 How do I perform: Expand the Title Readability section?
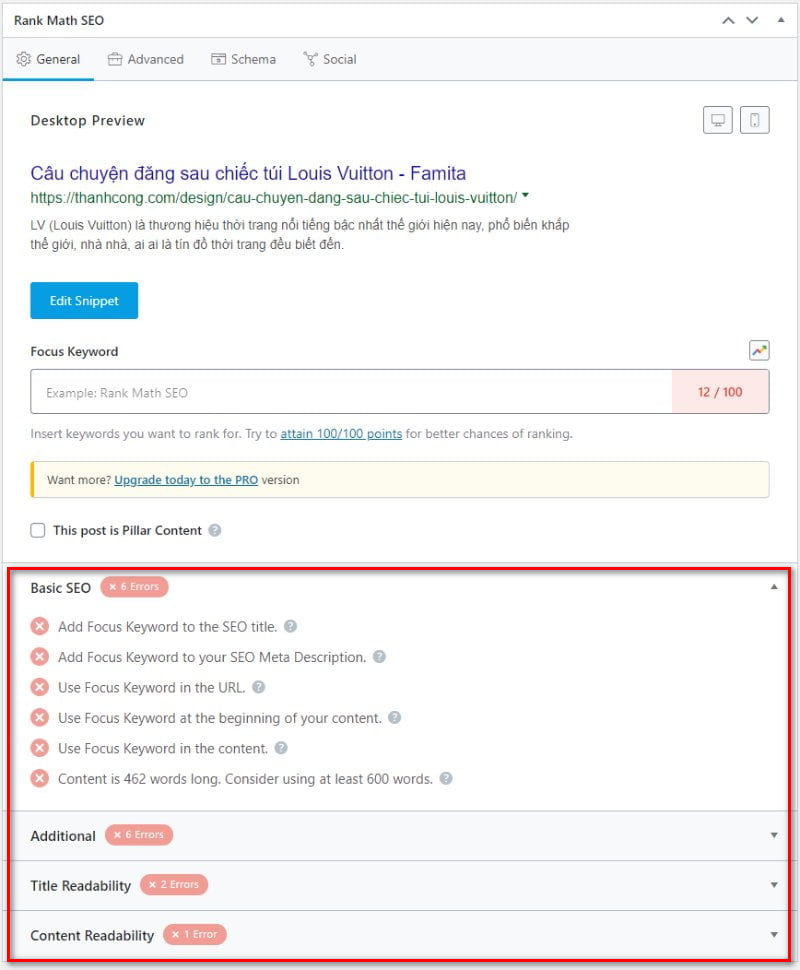point(774,885)
